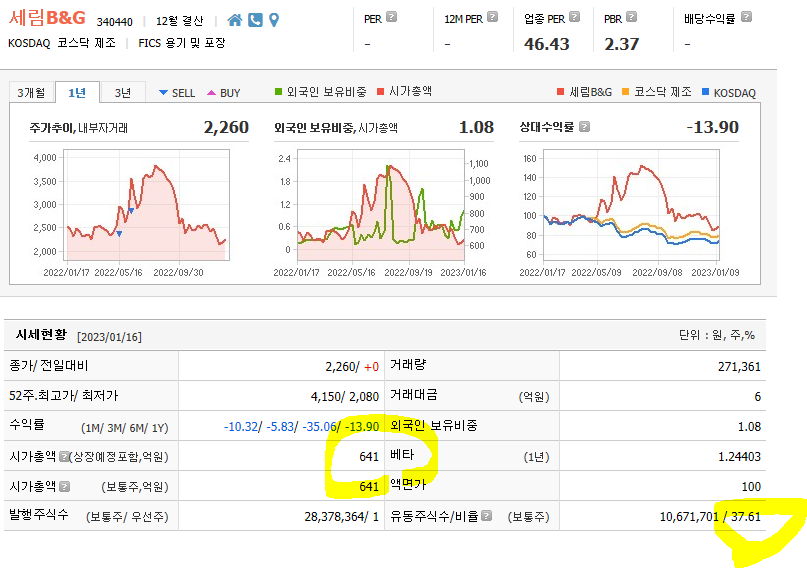807x568 pixels.
Task: Click 유동주식수 value 10,671,701 / 37.61
Action: 710,517
